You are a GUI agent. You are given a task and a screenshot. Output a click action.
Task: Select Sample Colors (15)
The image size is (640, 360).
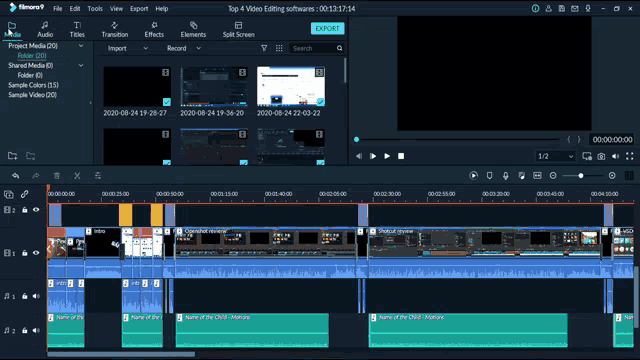pyautogui.click(x=33, y=85)
